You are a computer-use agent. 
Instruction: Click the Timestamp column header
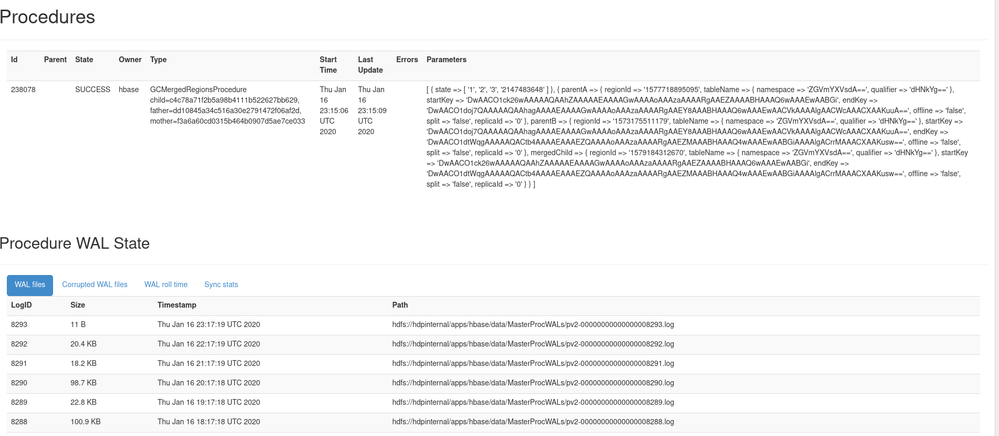point(177,305)
